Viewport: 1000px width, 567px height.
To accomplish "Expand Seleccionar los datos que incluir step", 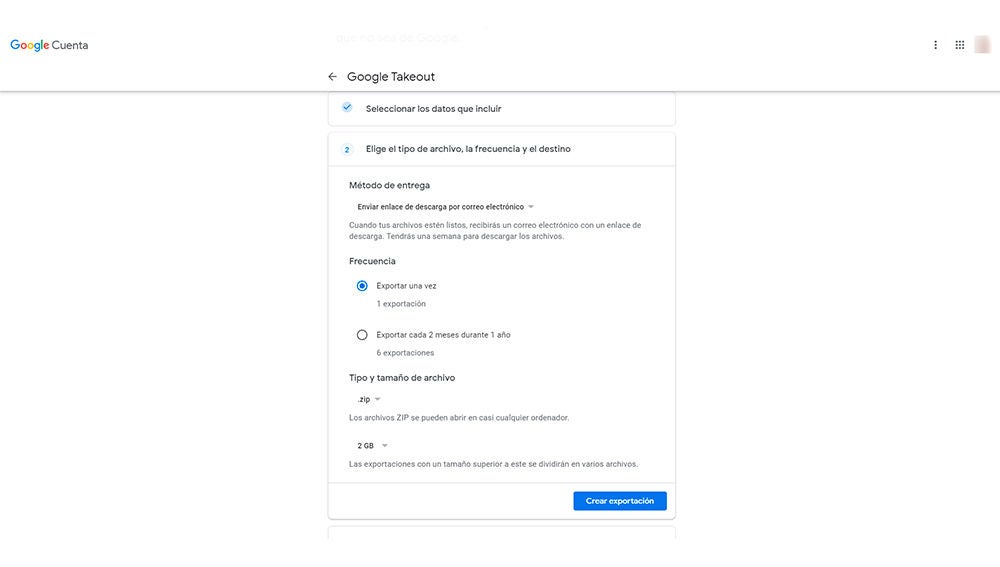I will tap(501, 108).
